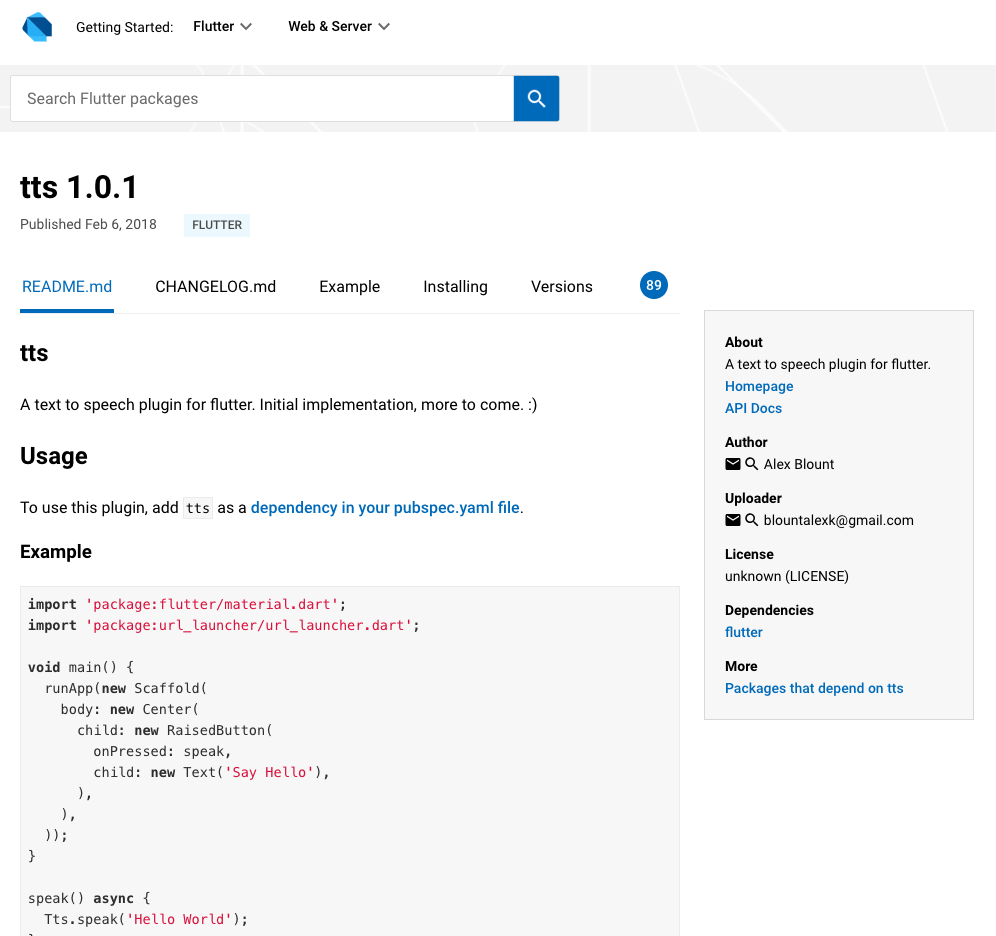
Task: Switch to the README.md tab
Action: (67, 287)
